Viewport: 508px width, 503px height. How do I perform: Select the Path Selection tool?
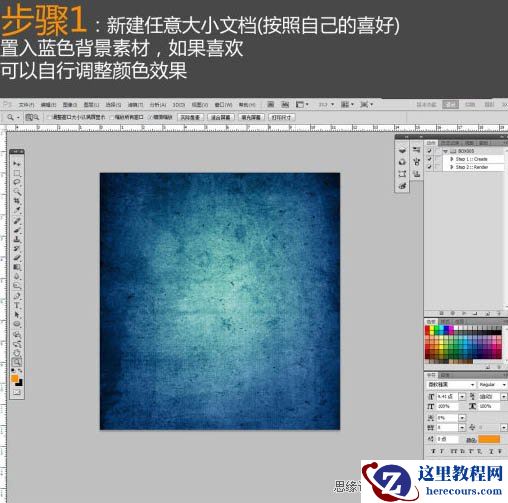click(17, 315)
